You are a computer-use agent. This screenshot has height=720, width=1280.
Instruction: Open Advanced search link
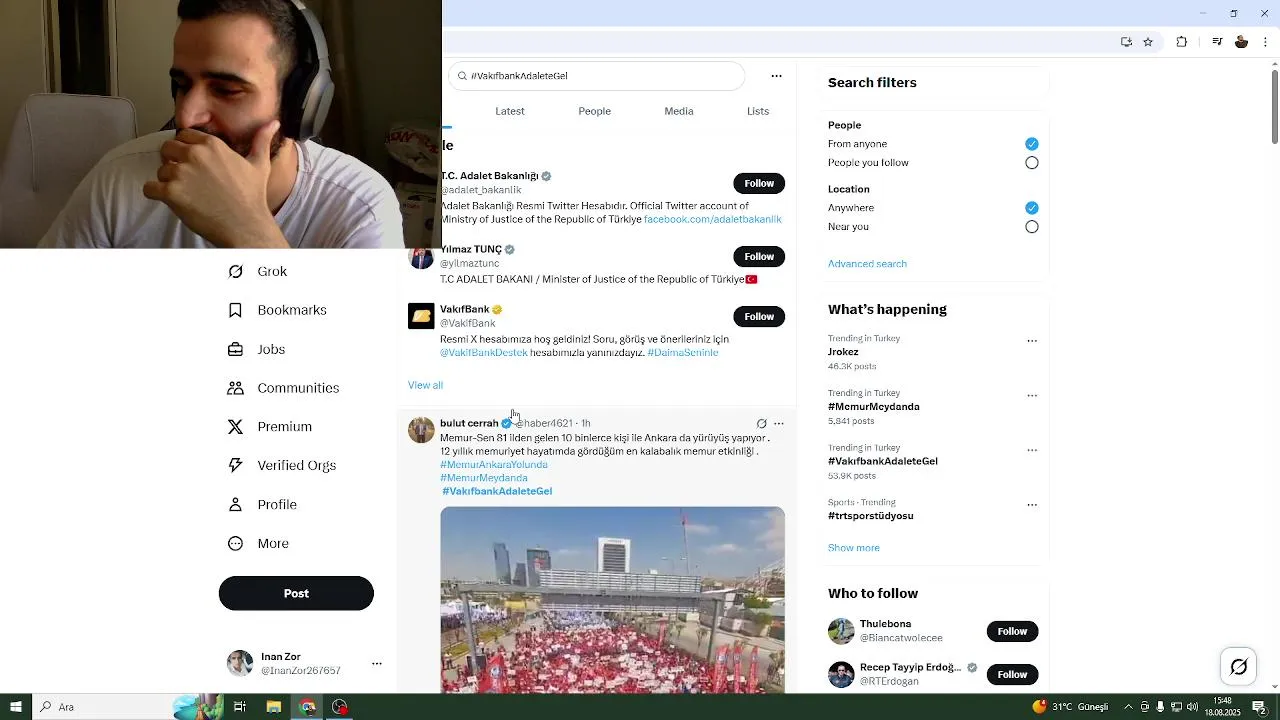(867, 264)
